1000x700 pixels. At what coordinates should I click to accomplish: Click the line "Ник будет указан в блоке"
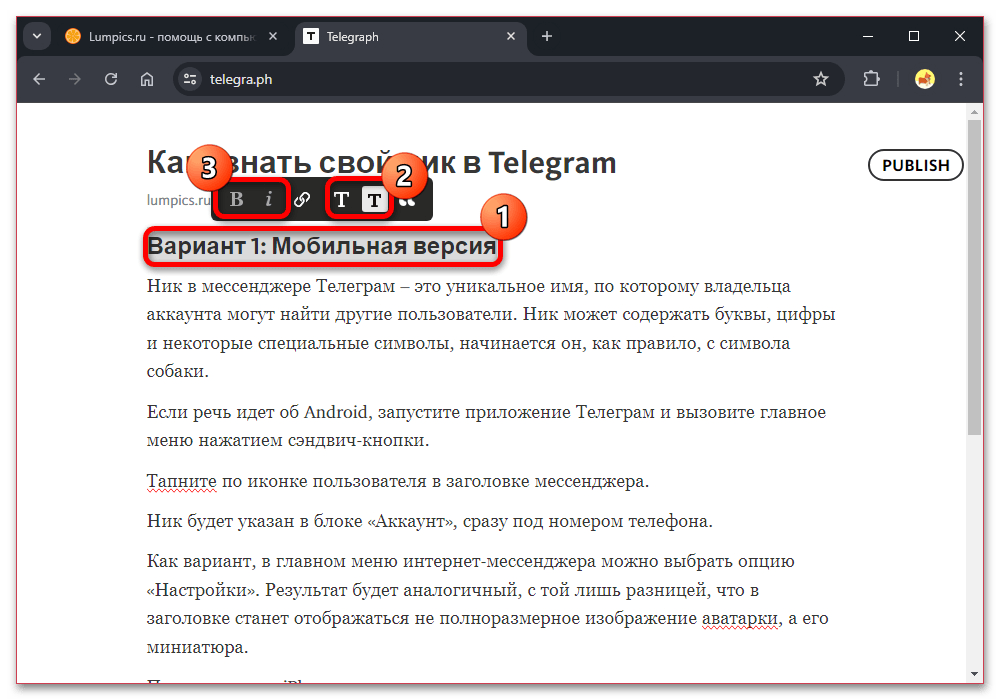[x=430, y=521]
